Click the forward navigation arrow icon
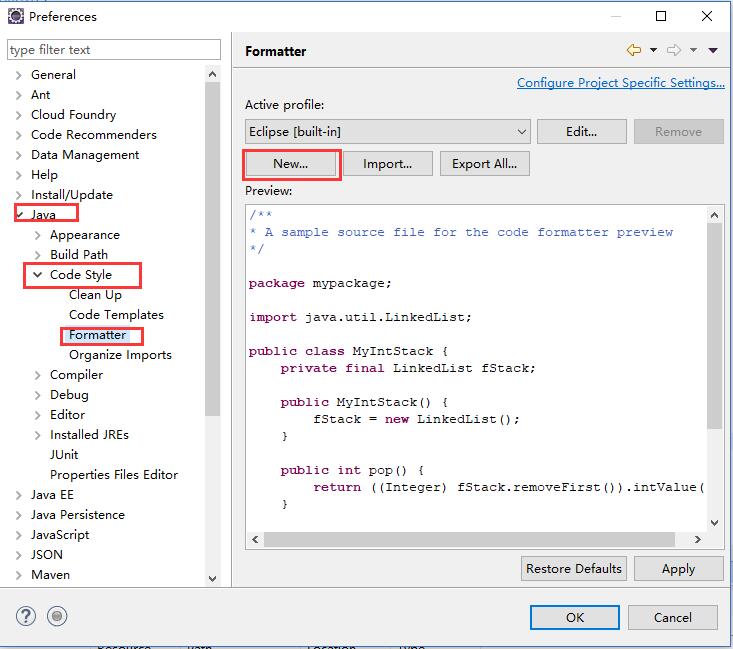The height and width of the screenshot is (649, 733). click(x=674, y=50)
